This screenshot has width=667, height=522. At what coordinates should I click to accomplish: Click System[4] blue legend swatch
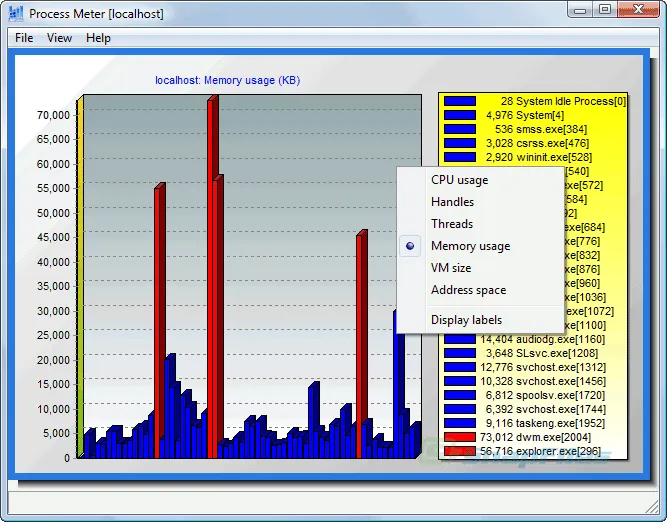point(460,115)
